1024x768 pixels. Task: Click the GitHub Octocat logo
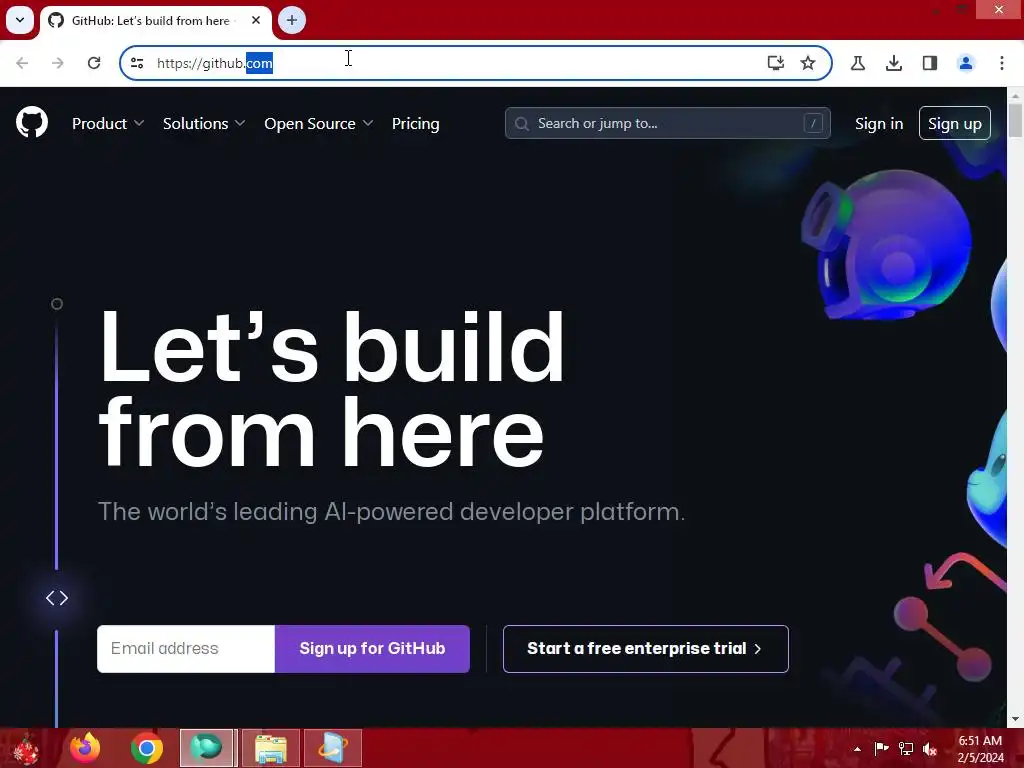click(x=32, y=122)
